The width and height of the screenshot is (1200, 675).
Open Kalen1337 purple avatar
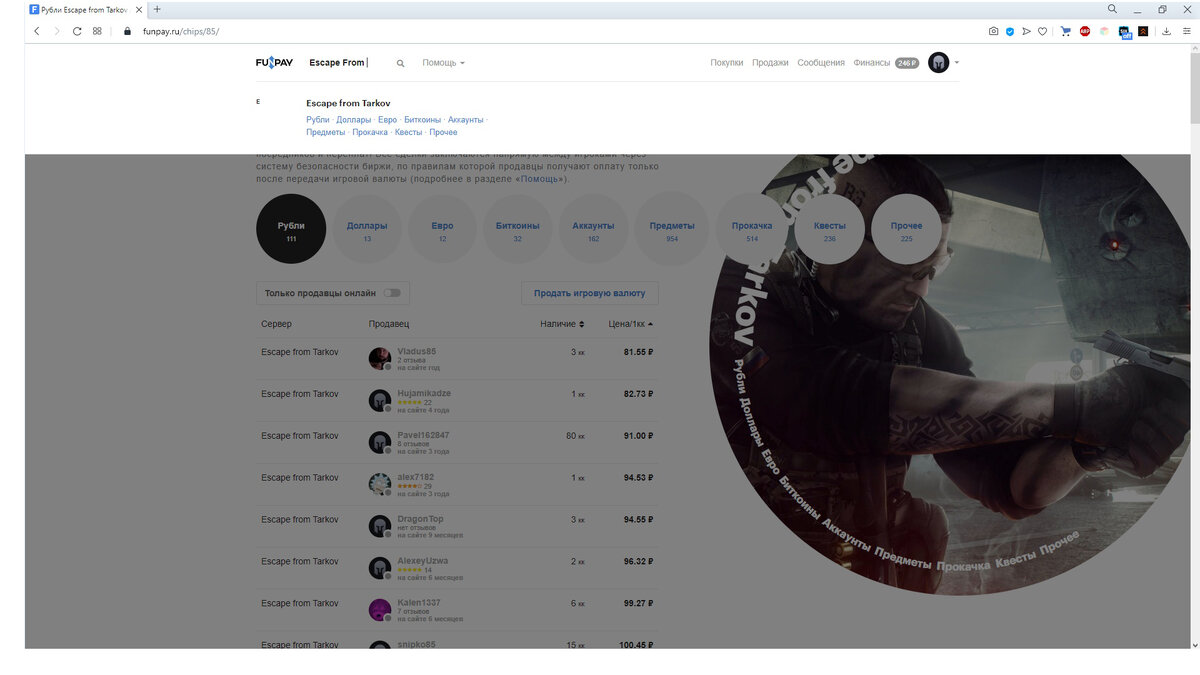coord(379,610)
